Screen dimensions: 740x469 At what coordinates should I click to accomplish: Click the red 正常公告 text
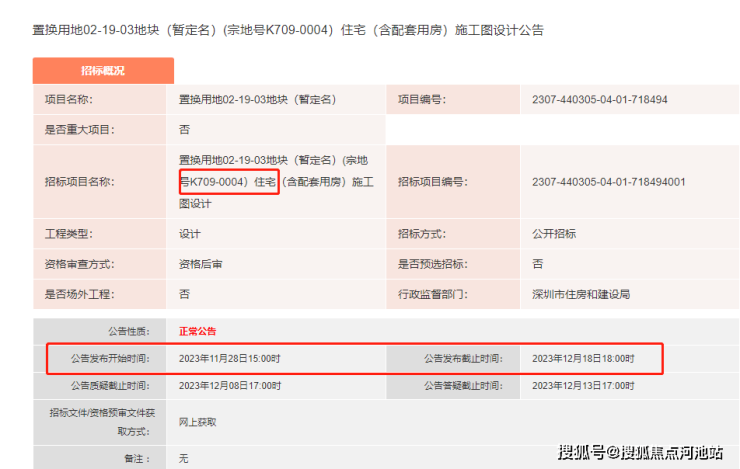198,332
